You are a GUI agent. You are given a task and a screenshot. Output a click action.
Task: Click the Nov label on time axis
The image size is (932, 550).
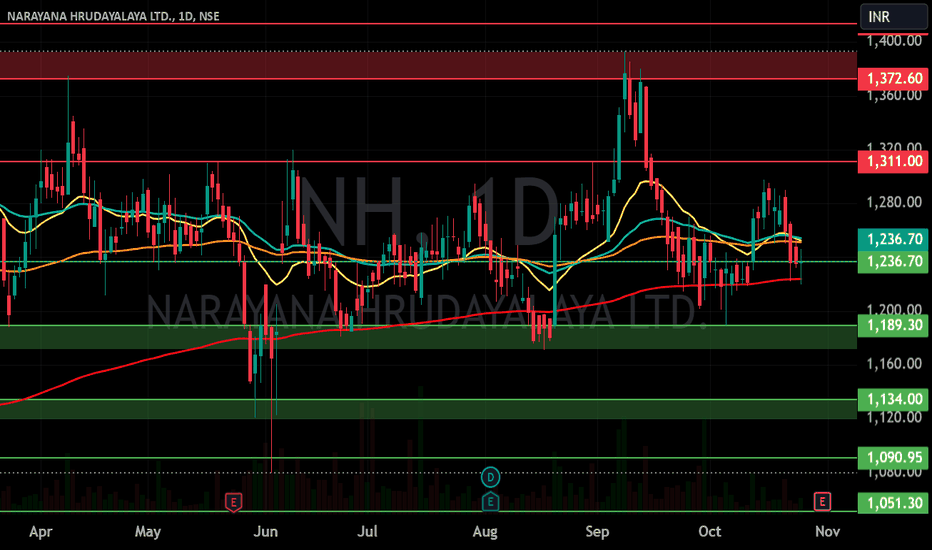pyautogui.click(x=827, y=532)
